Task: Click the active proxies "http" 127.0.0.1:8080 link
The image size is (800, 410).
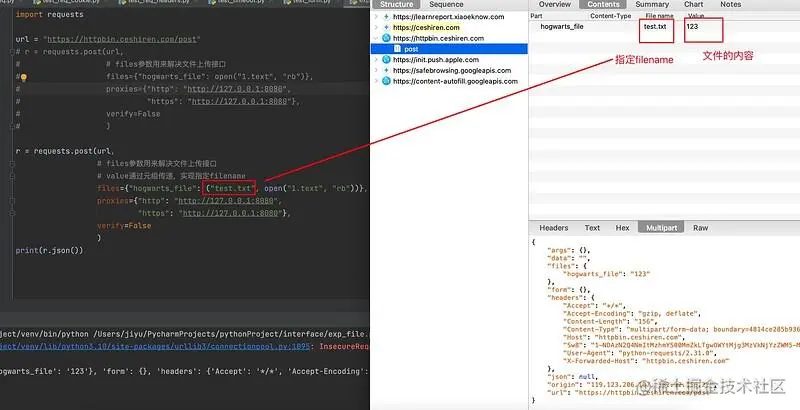Action: point(227,201)
